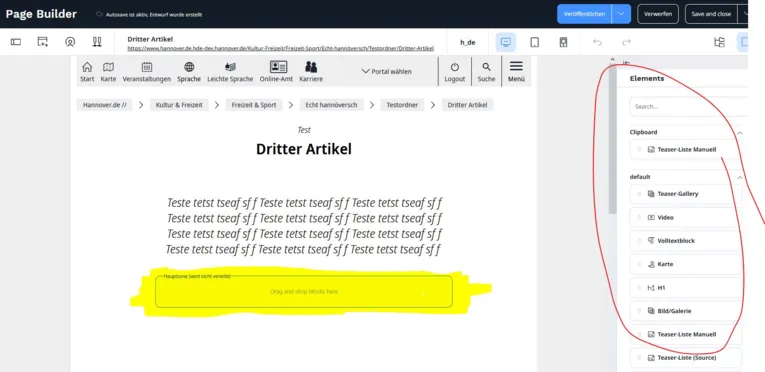Click the italic Test kicker text
765x372 pixels.
(x=304, y=130)
